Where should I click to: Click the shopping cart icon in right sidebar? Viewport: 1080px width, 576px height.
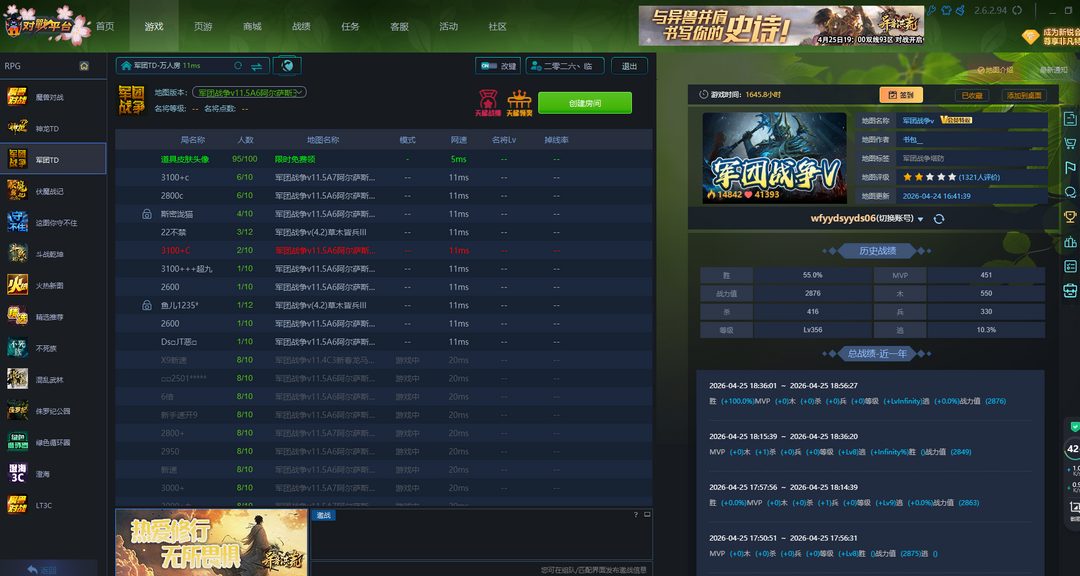(x=1070, y=143)
